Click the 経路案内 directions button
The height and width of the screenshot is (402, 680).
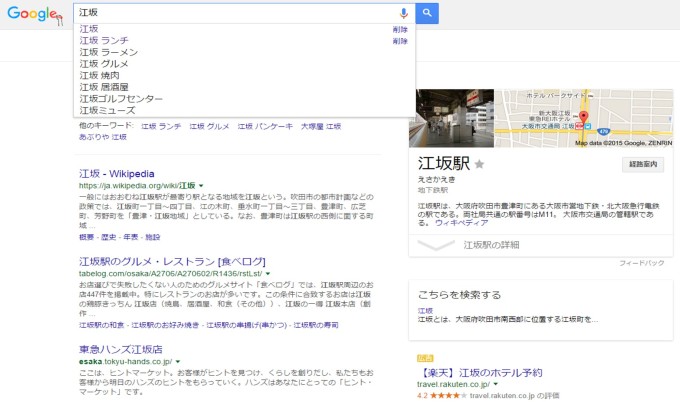tap(643, 164)
